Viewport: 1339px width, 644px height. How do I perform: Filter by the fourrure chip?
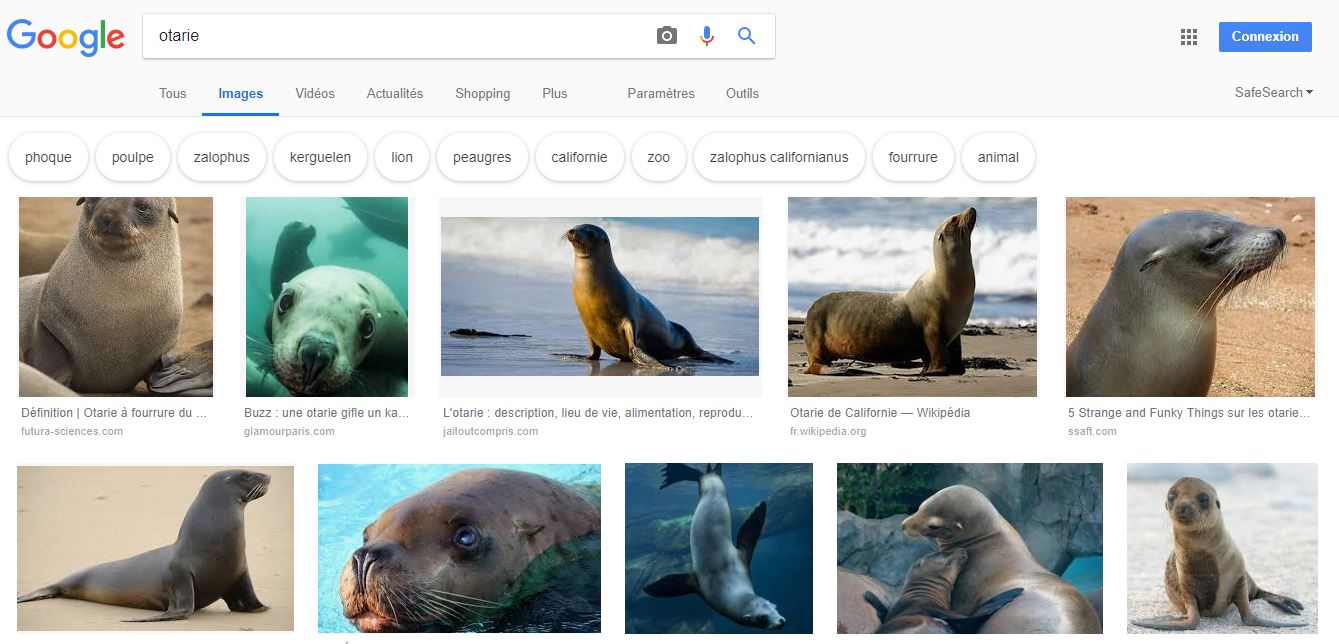click(912, 157)
